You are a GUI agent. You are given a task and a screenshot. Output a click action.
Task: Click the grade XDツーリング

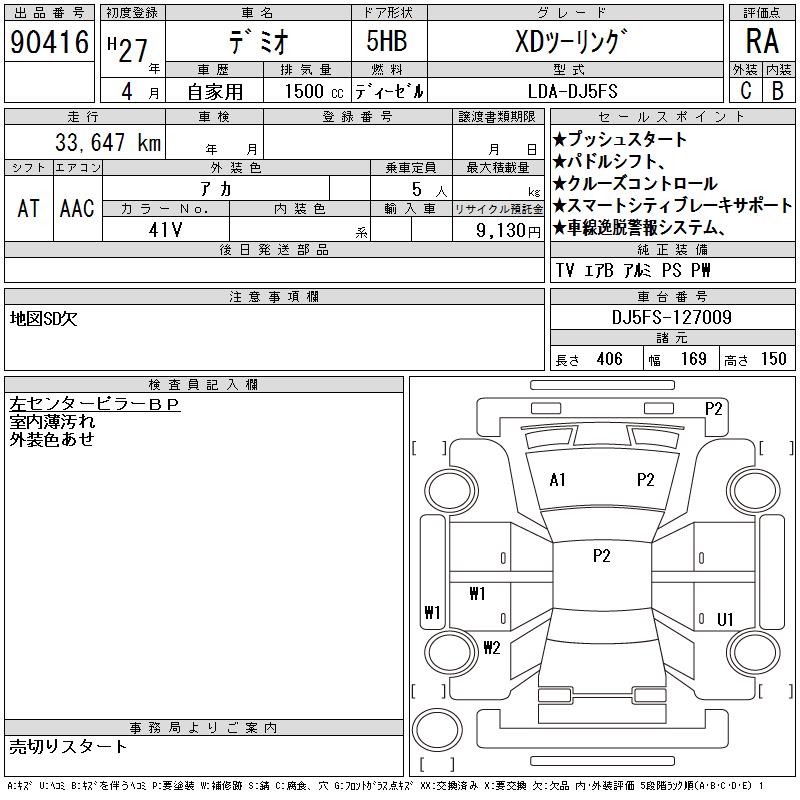click(571, 42)
